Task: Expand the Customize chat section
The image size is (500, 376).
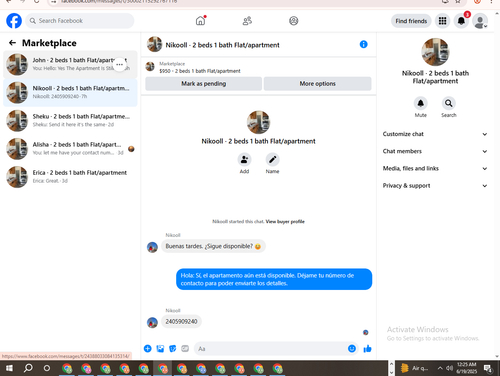Action: [435, 134]
